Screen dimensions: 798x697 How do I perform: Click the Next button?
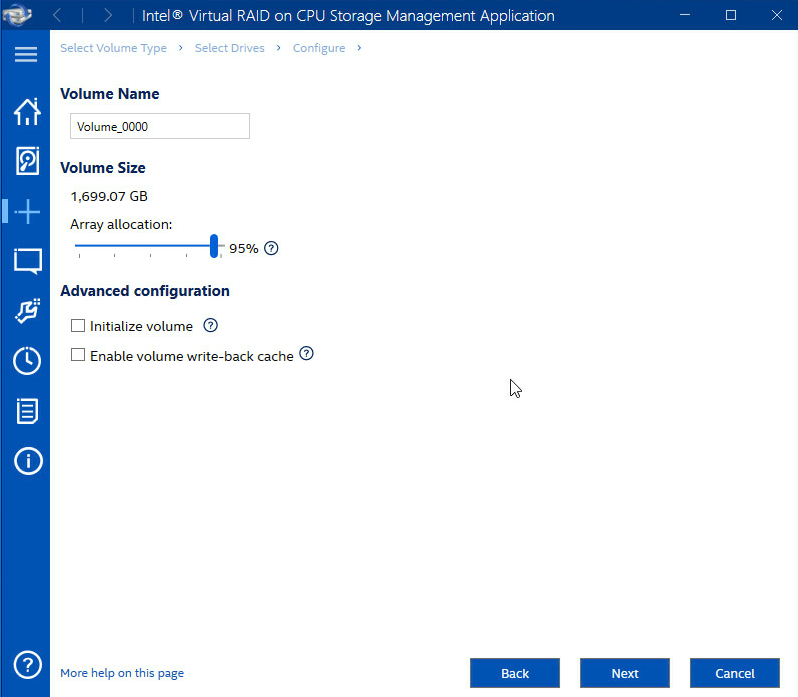(x=624, y=673)
